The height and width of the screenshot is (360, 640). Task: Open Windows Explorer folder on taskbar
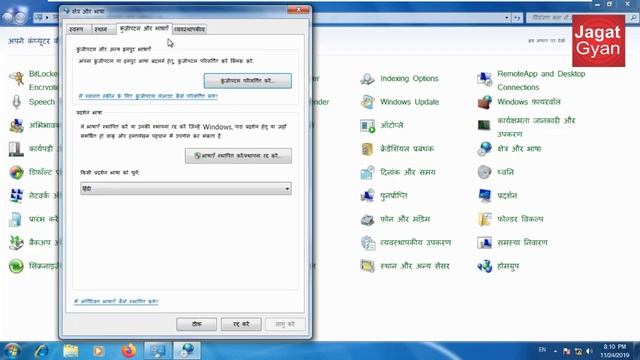tap(71, 351)
